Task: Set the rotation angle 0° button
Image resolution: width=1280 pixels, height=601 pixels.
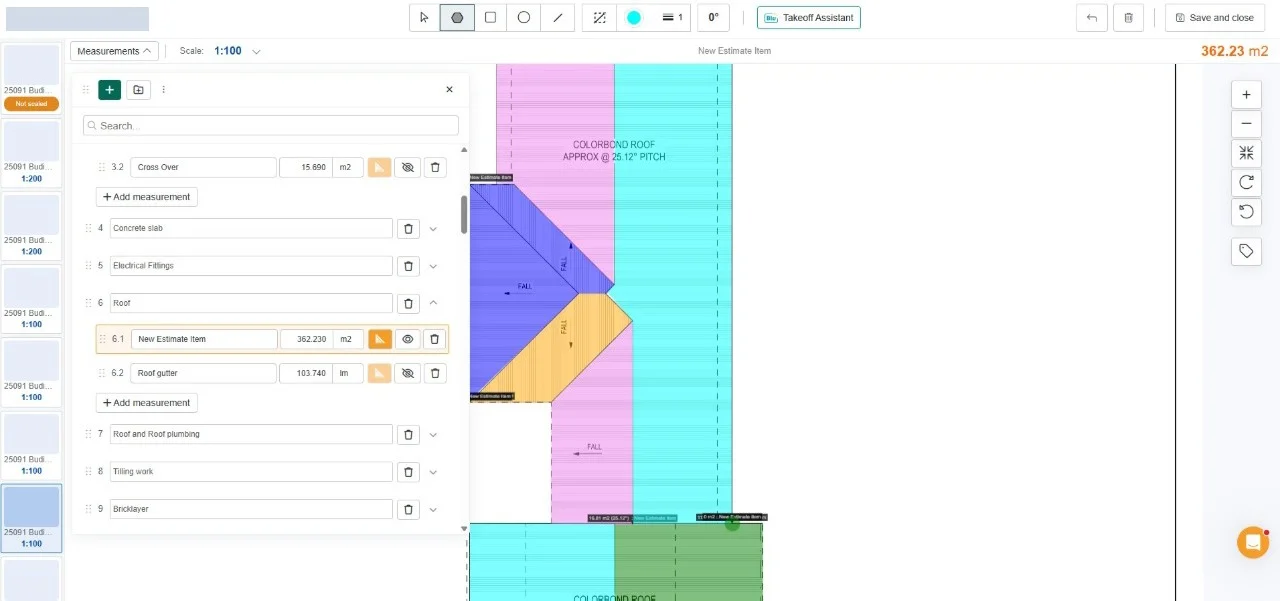Action: coord(713,17)
